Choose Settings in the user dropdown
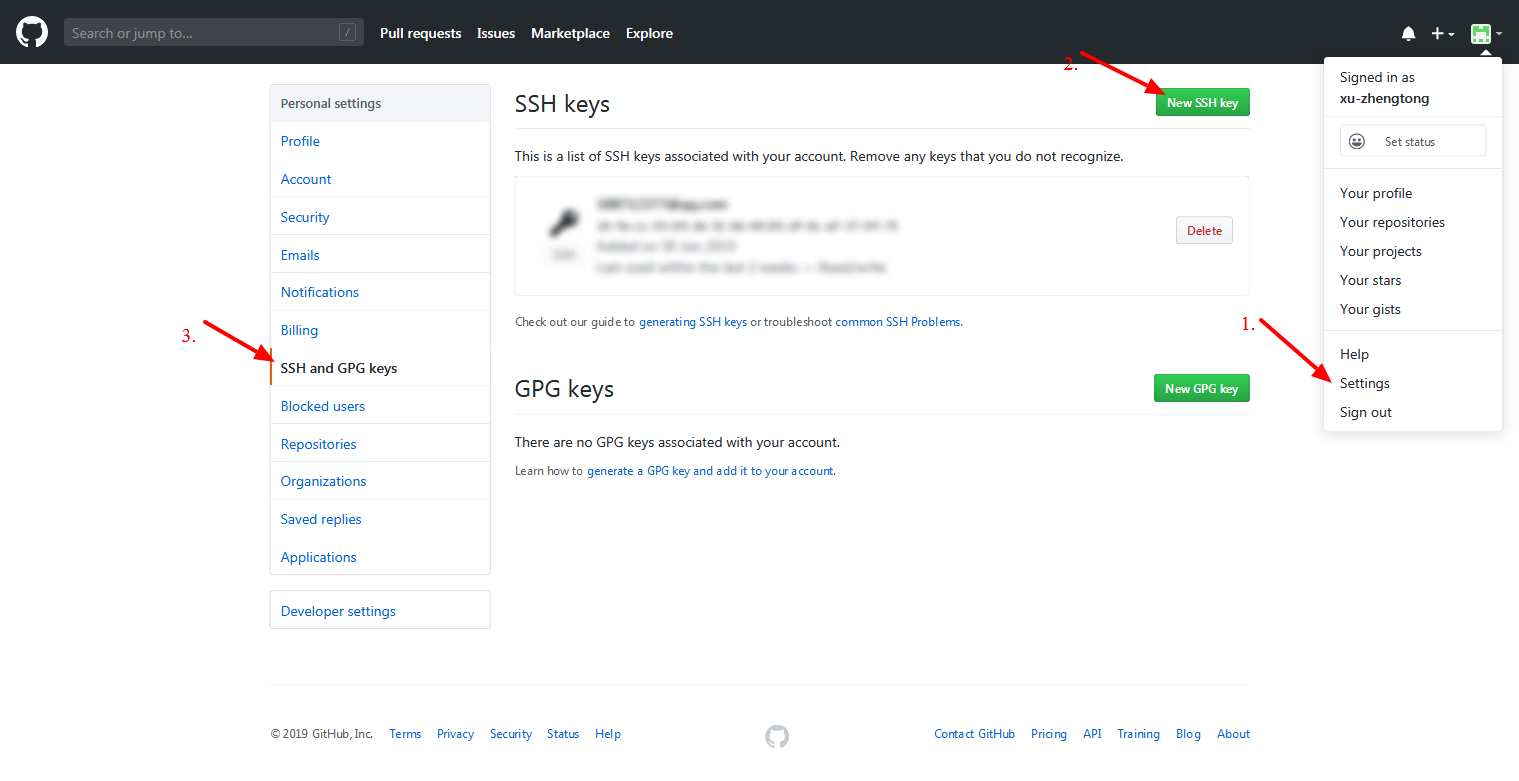The height and width of the screenshot is (781, 1519). (x=1365, y=383)
